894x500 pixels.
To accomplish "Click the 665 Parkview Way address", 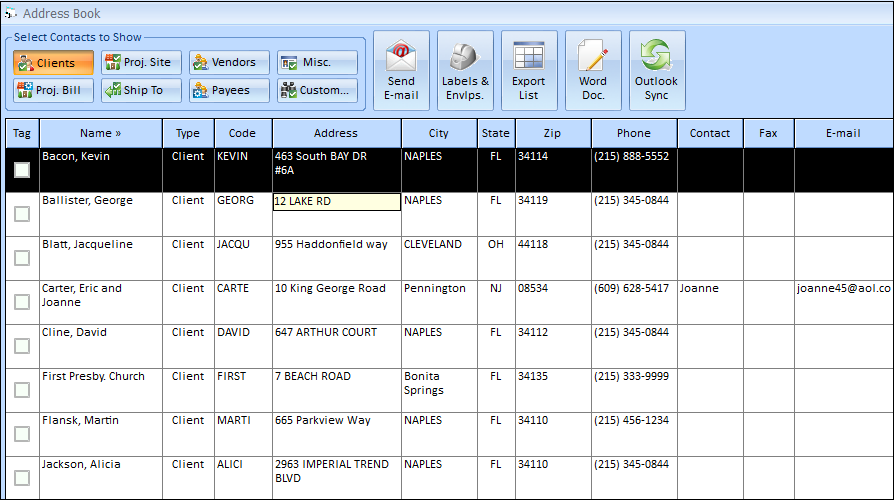I will tap(323, 420).
